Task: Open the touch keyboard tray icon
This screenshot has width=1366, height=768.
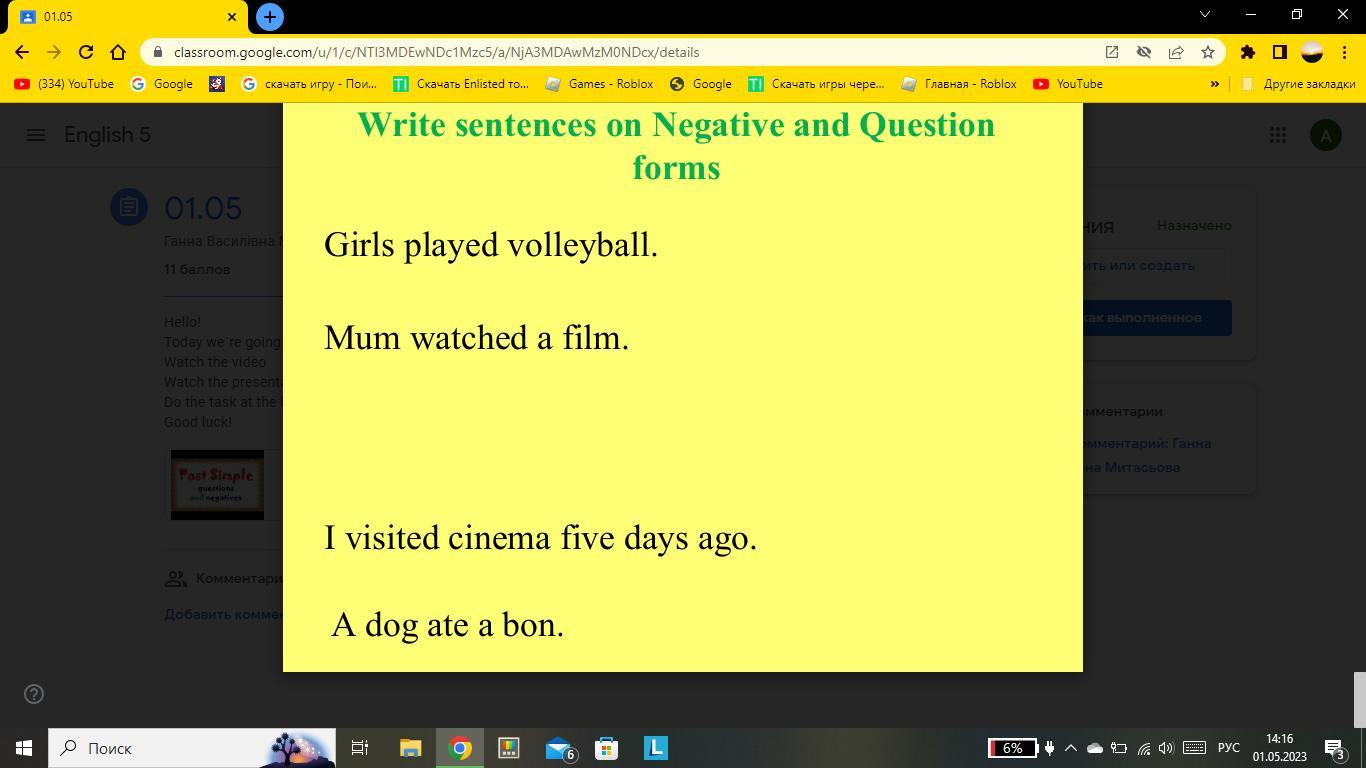Action: [1194, 748]
